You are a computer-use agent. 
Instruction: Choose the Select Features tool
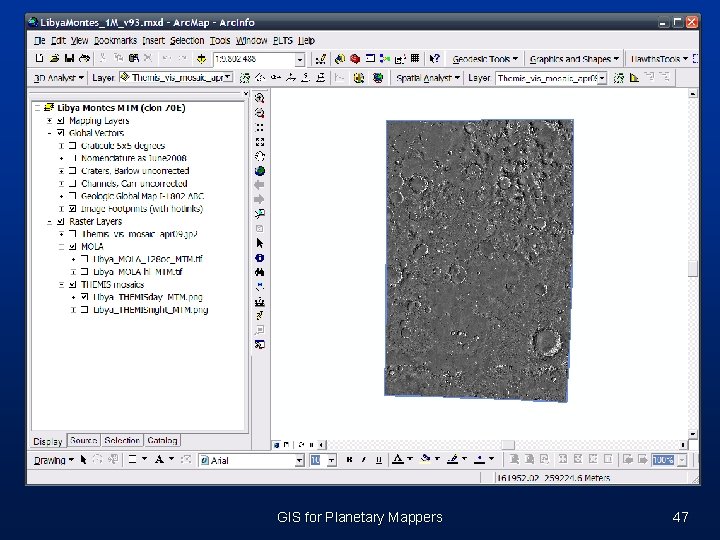259,214
